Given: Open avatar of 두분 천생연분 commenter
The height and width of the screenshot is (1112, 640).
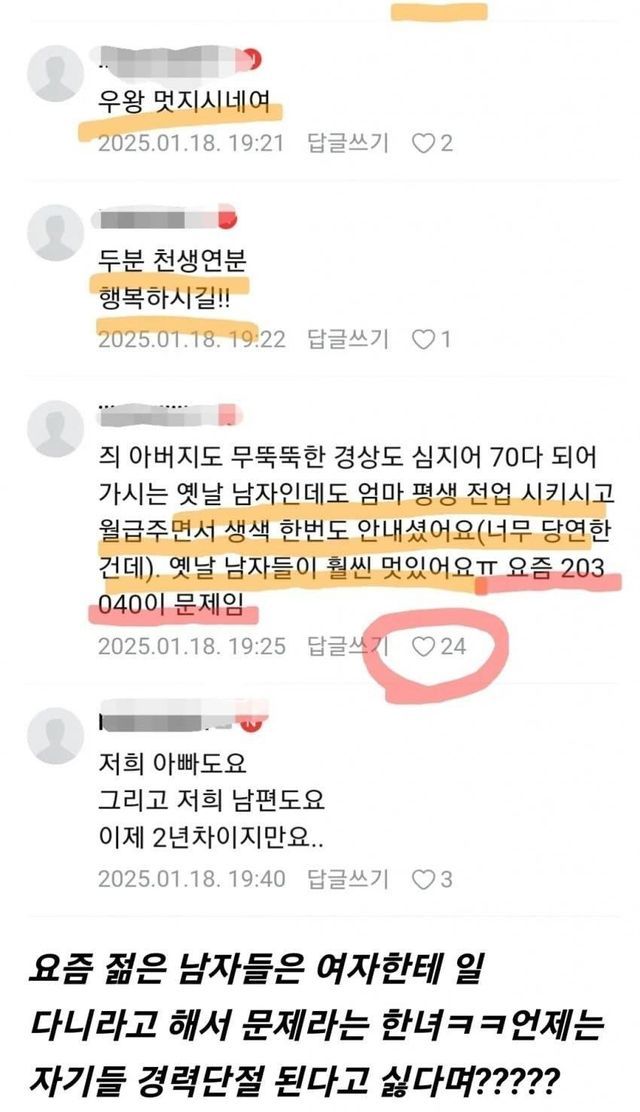Looking at the screenshot, I should coord(55,233).
